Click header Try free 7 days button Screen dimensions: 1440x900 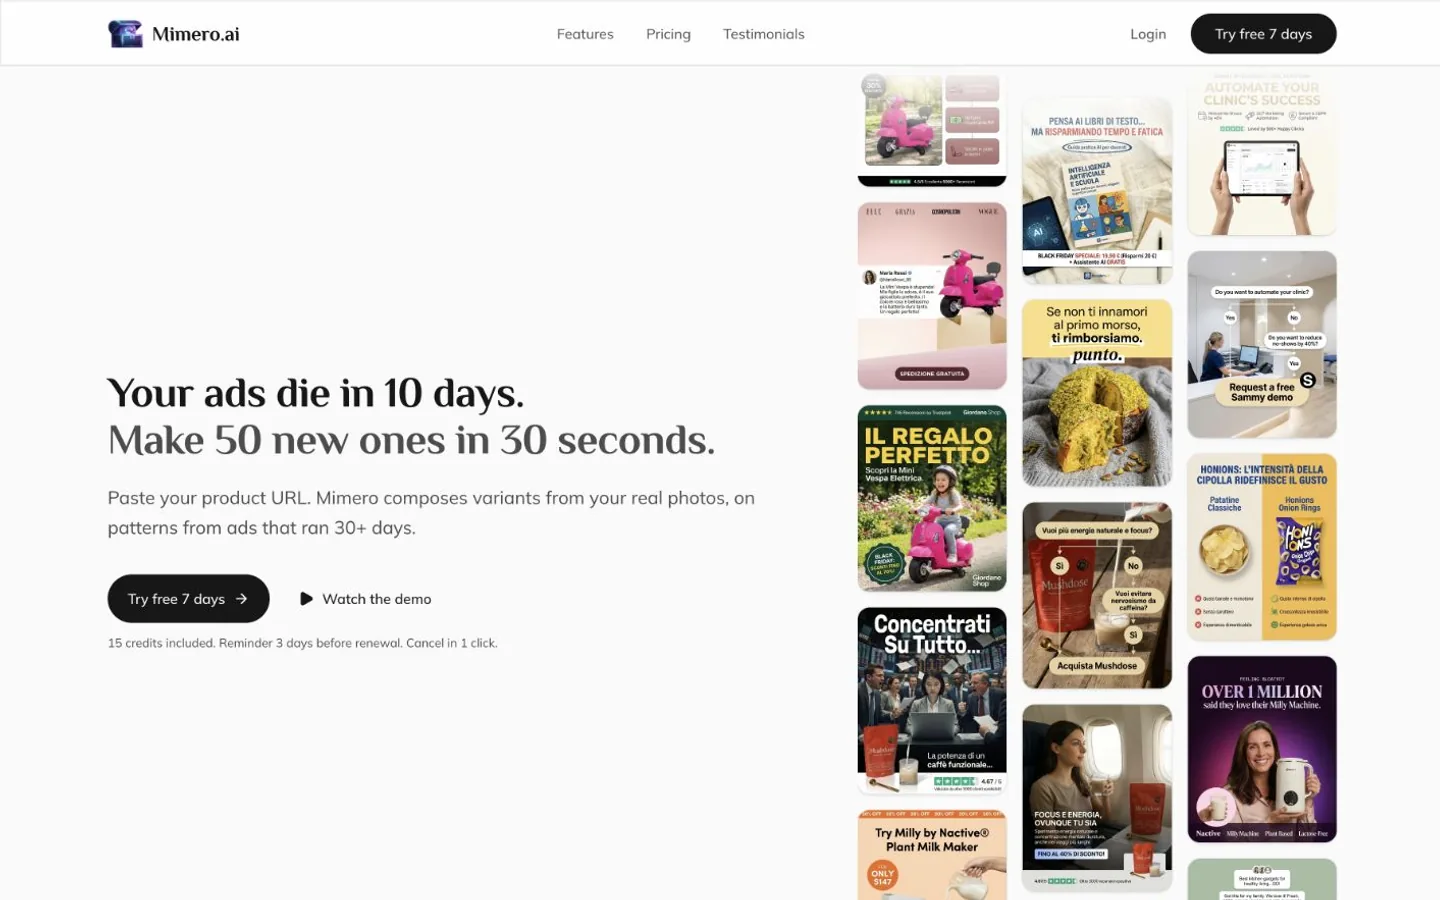click(x=1263, y=34)
